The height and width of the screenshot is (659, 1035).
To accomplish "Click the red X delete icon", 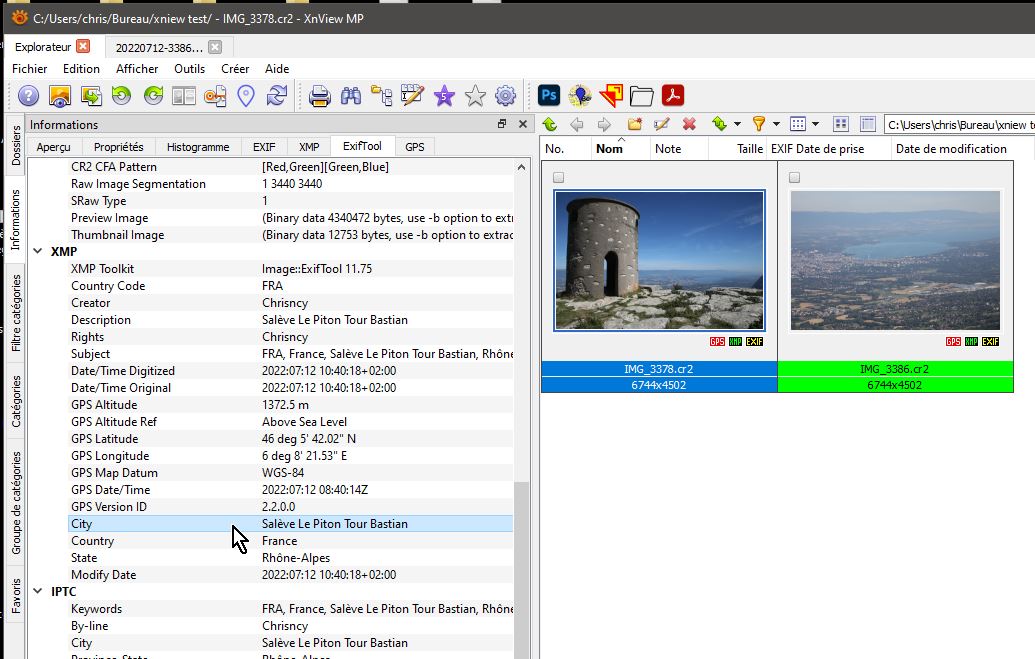I will [x=689, y=124].
